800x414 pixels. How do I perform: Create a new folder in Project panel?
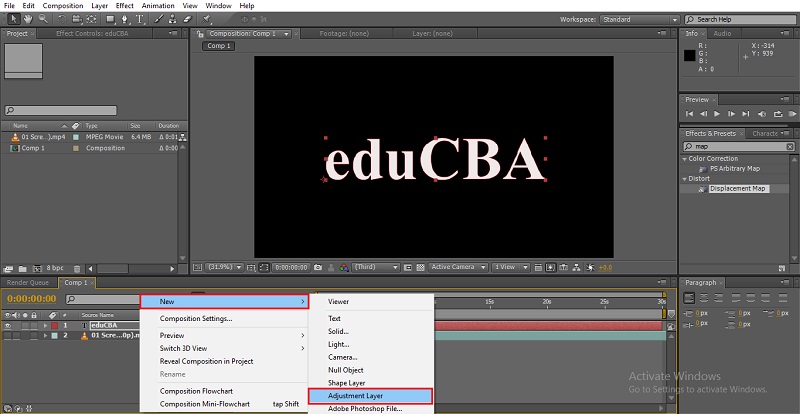click(22, 269)
